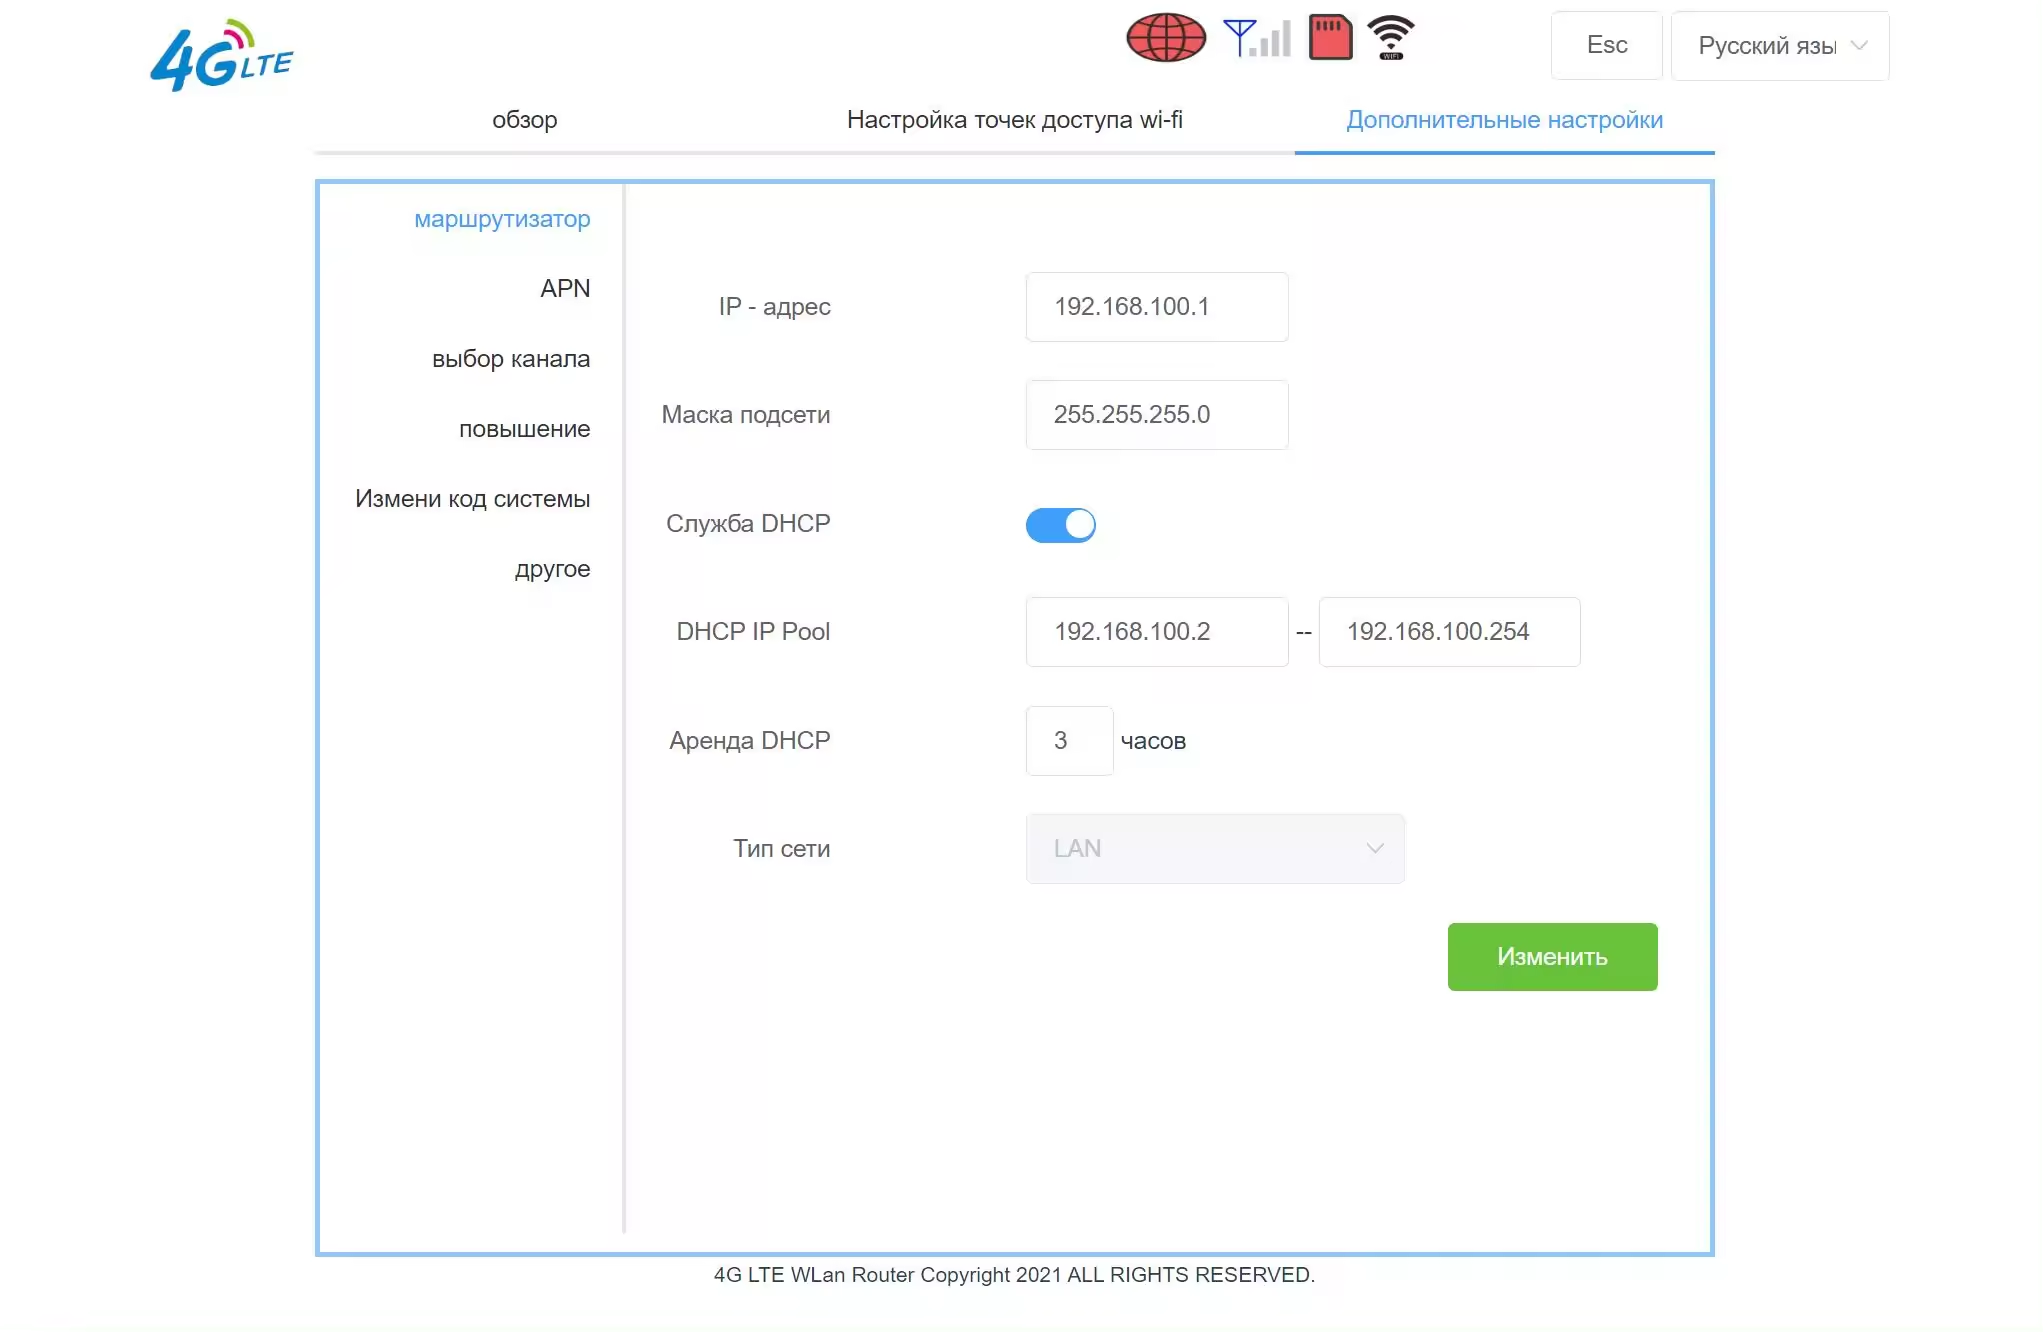Click the green Изменить button
The height and width of the screenshot is (1332, 2043).
click(x=1552, y=957)
